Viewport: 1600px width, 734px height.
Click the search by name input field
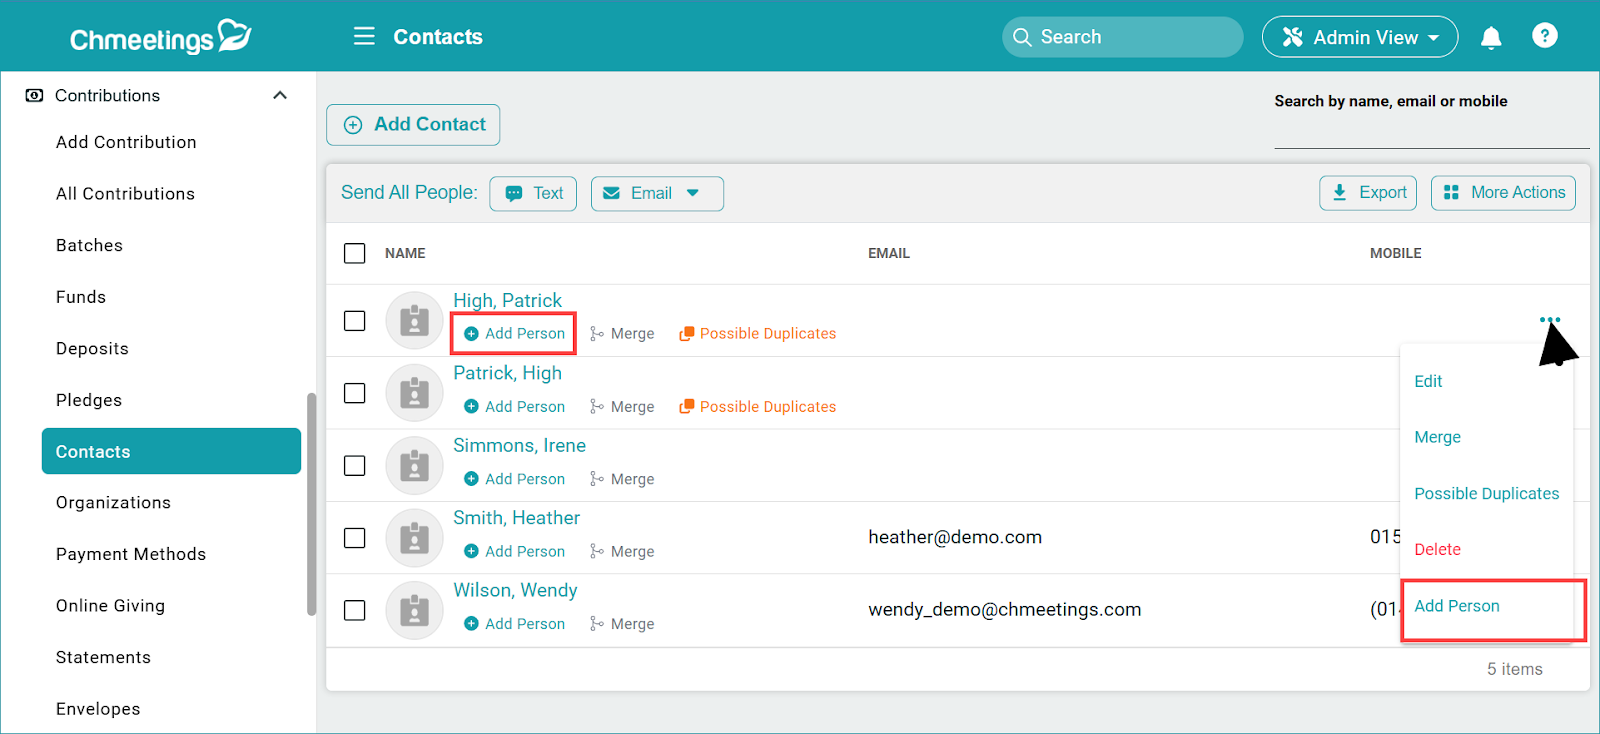tap(1430, 132)
